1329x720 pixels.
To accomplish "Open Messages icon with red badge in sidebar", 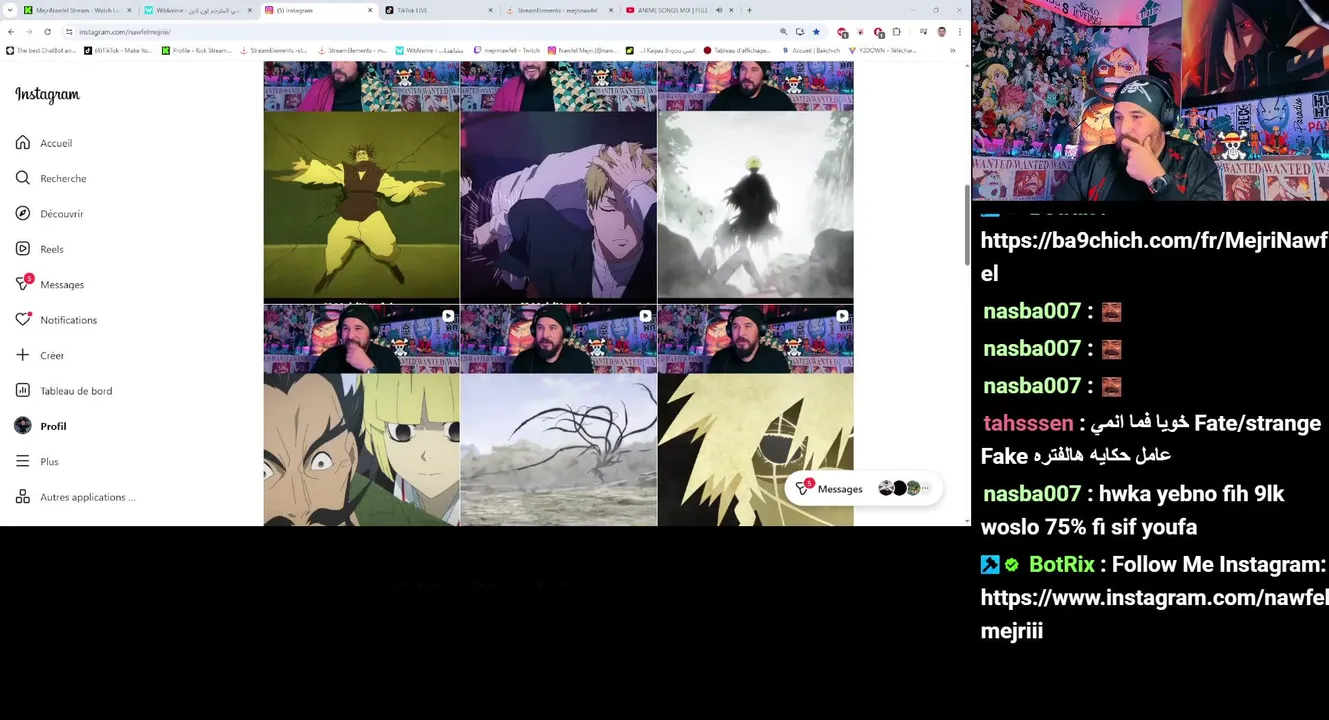I will (23, 284).
